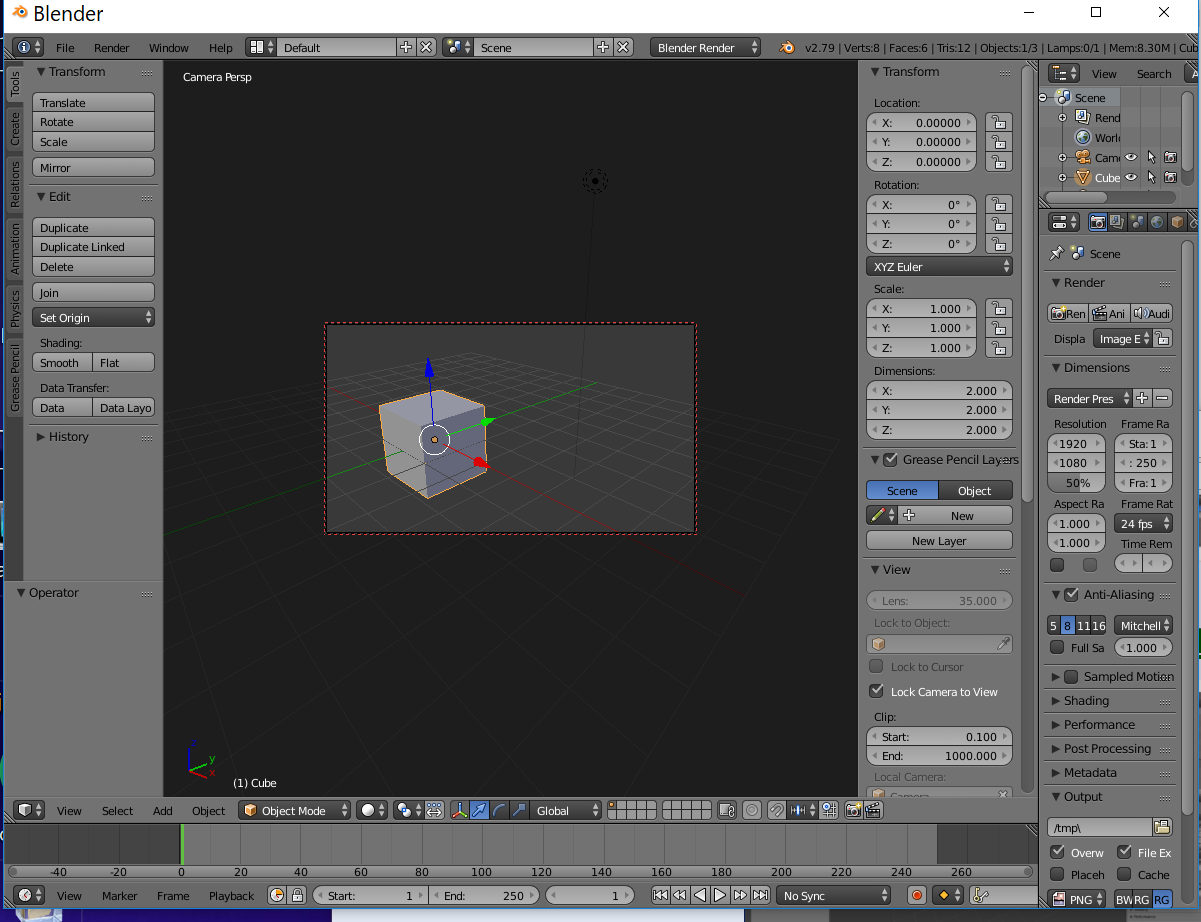Image resolution: width=1201 pixels, height=922 pixels.
Task: Open the Object Mode dropdown
Action: click(x=295, y=810)
